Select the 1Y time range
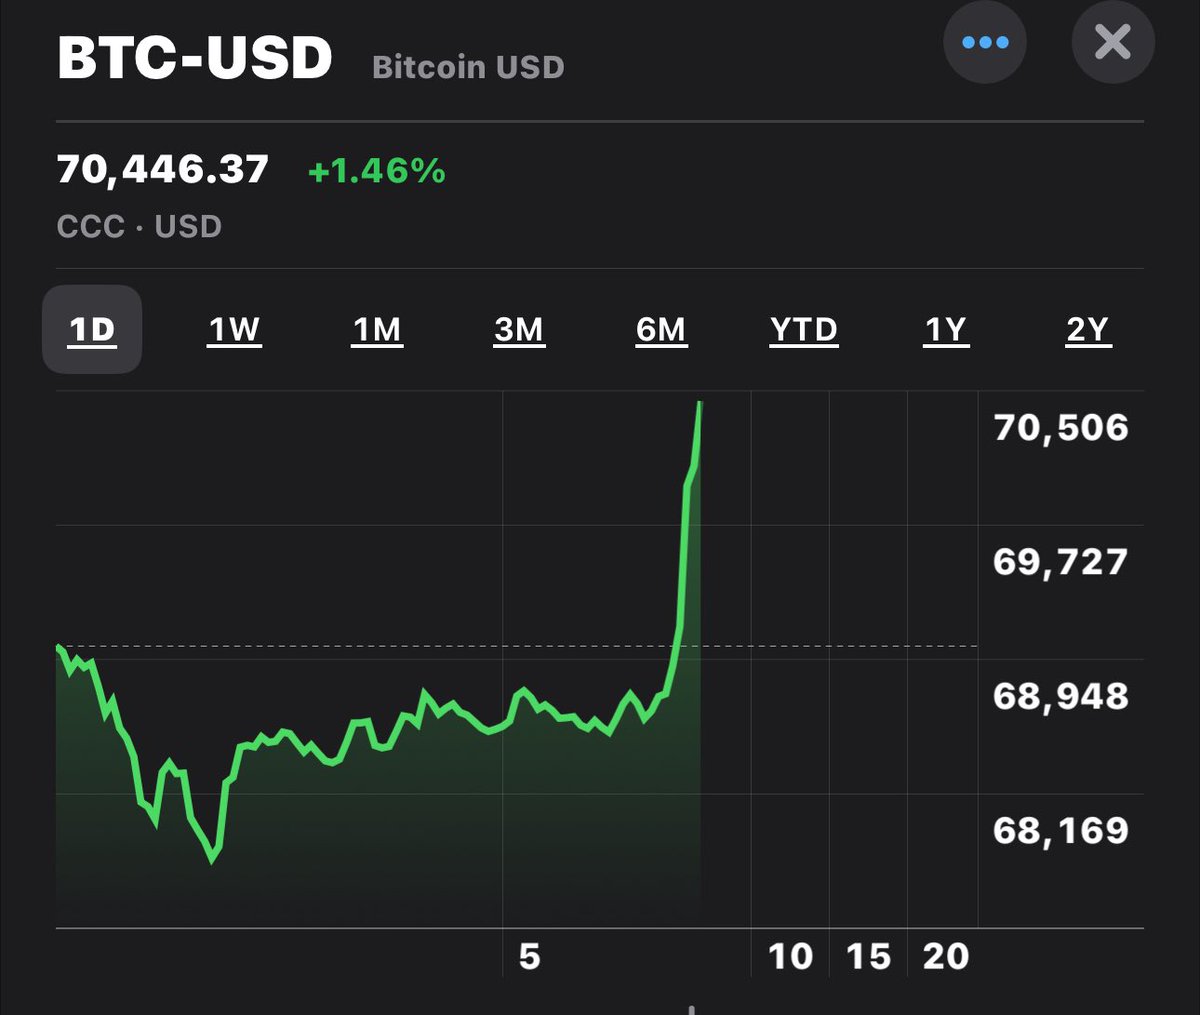 946,329
